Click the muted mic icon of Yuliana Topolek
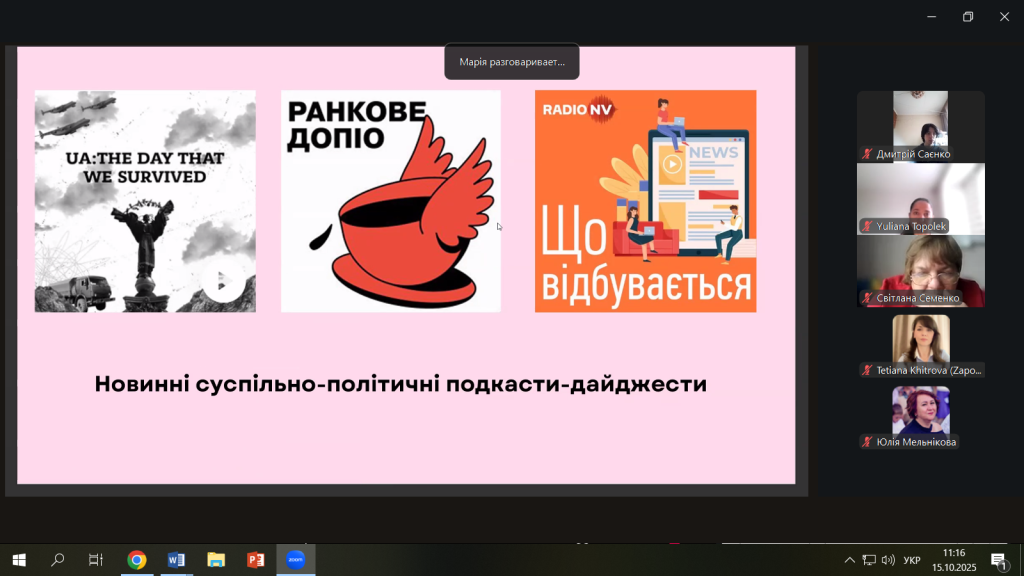This screenshot has width=1024, height=576. 867,226
